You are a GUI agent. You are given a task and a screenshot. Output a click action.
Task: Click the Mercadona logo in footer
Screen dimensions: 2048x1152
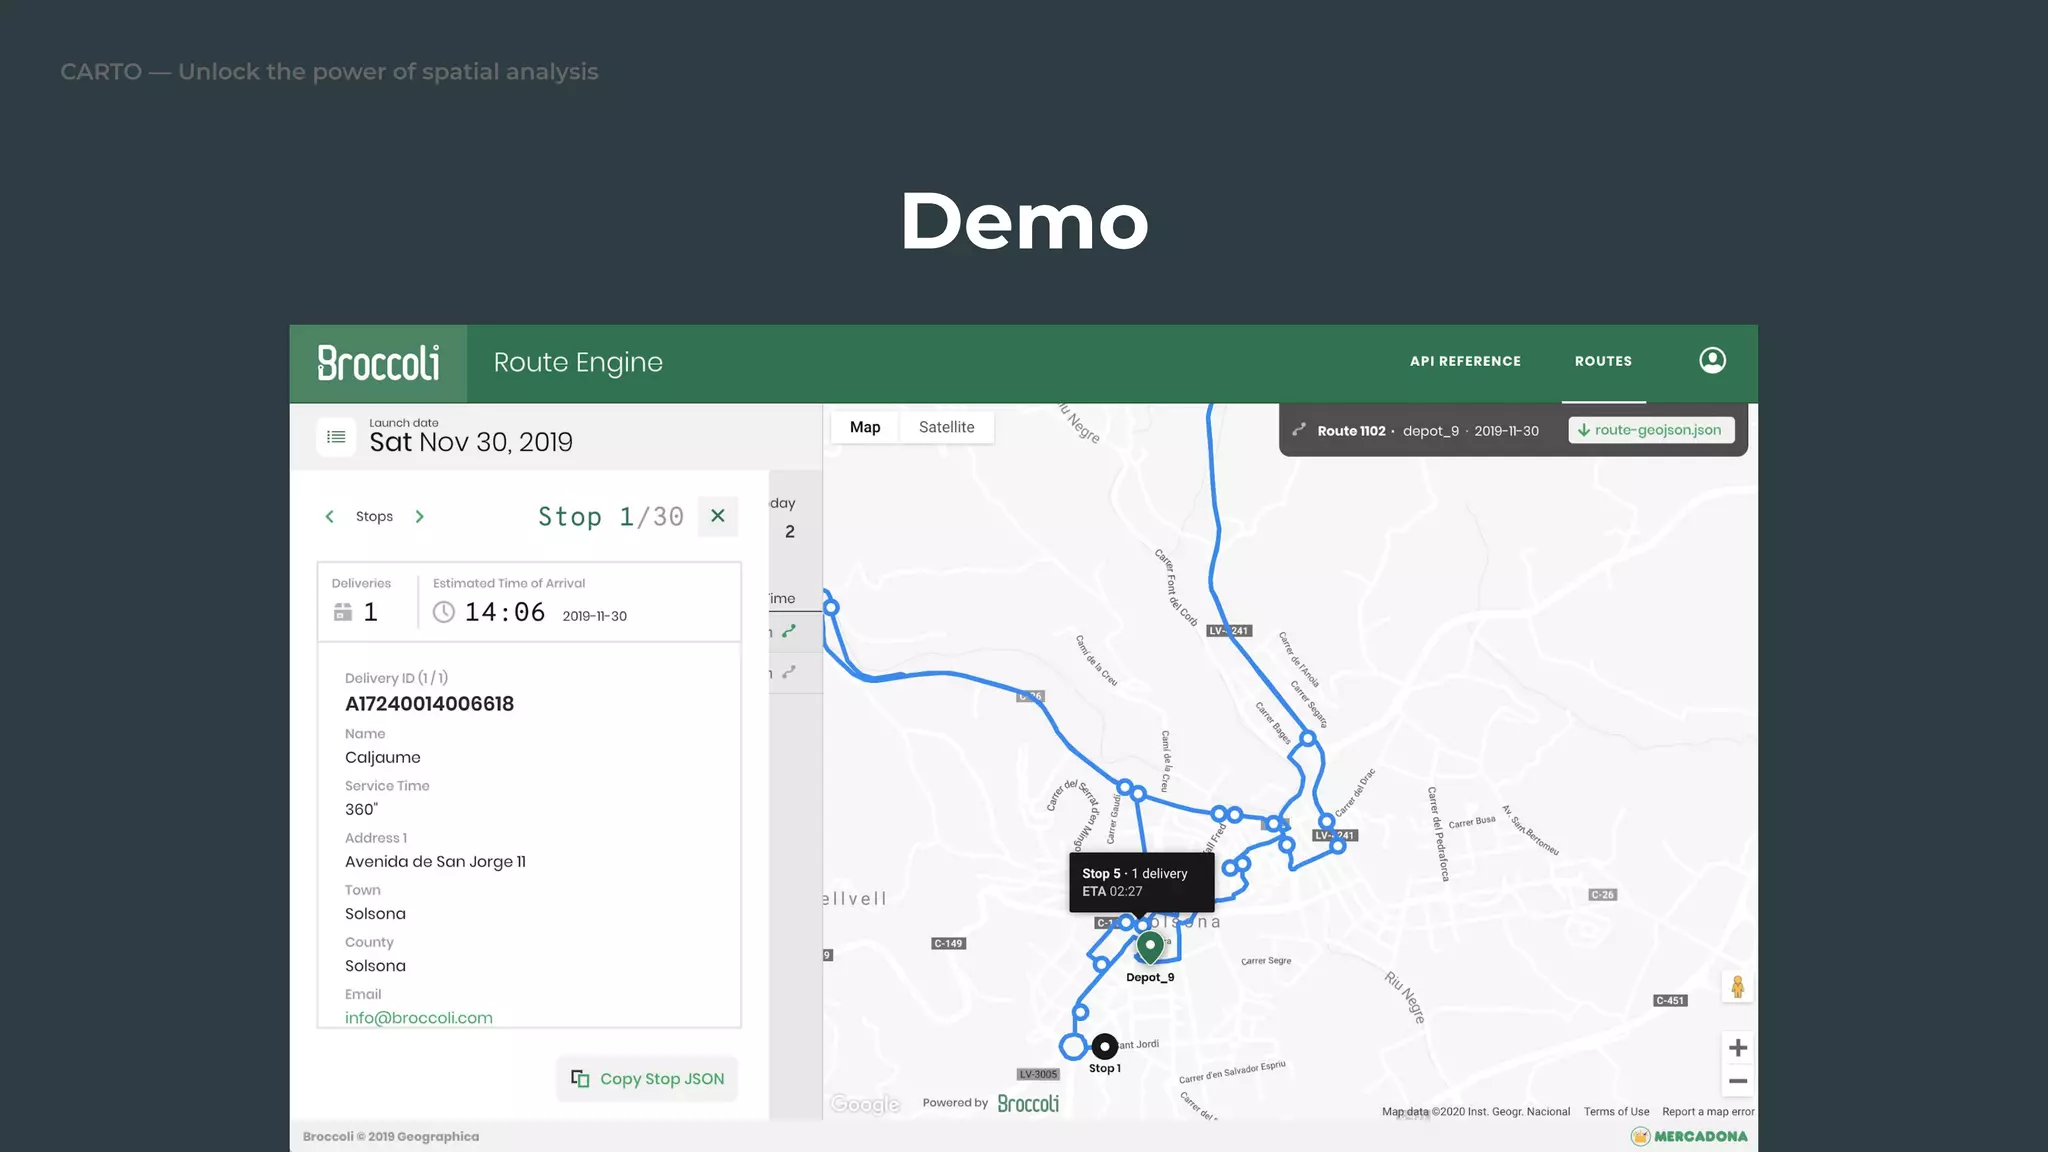[x=1689, y=1136]
